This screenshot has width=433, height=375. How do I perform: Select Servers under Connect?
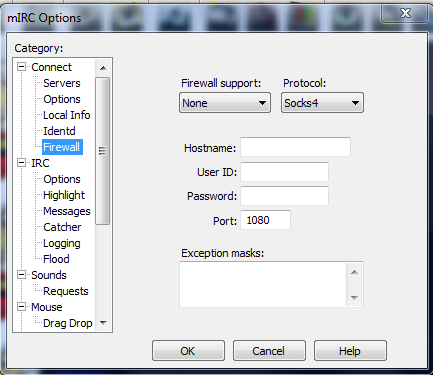pos(62,83)
